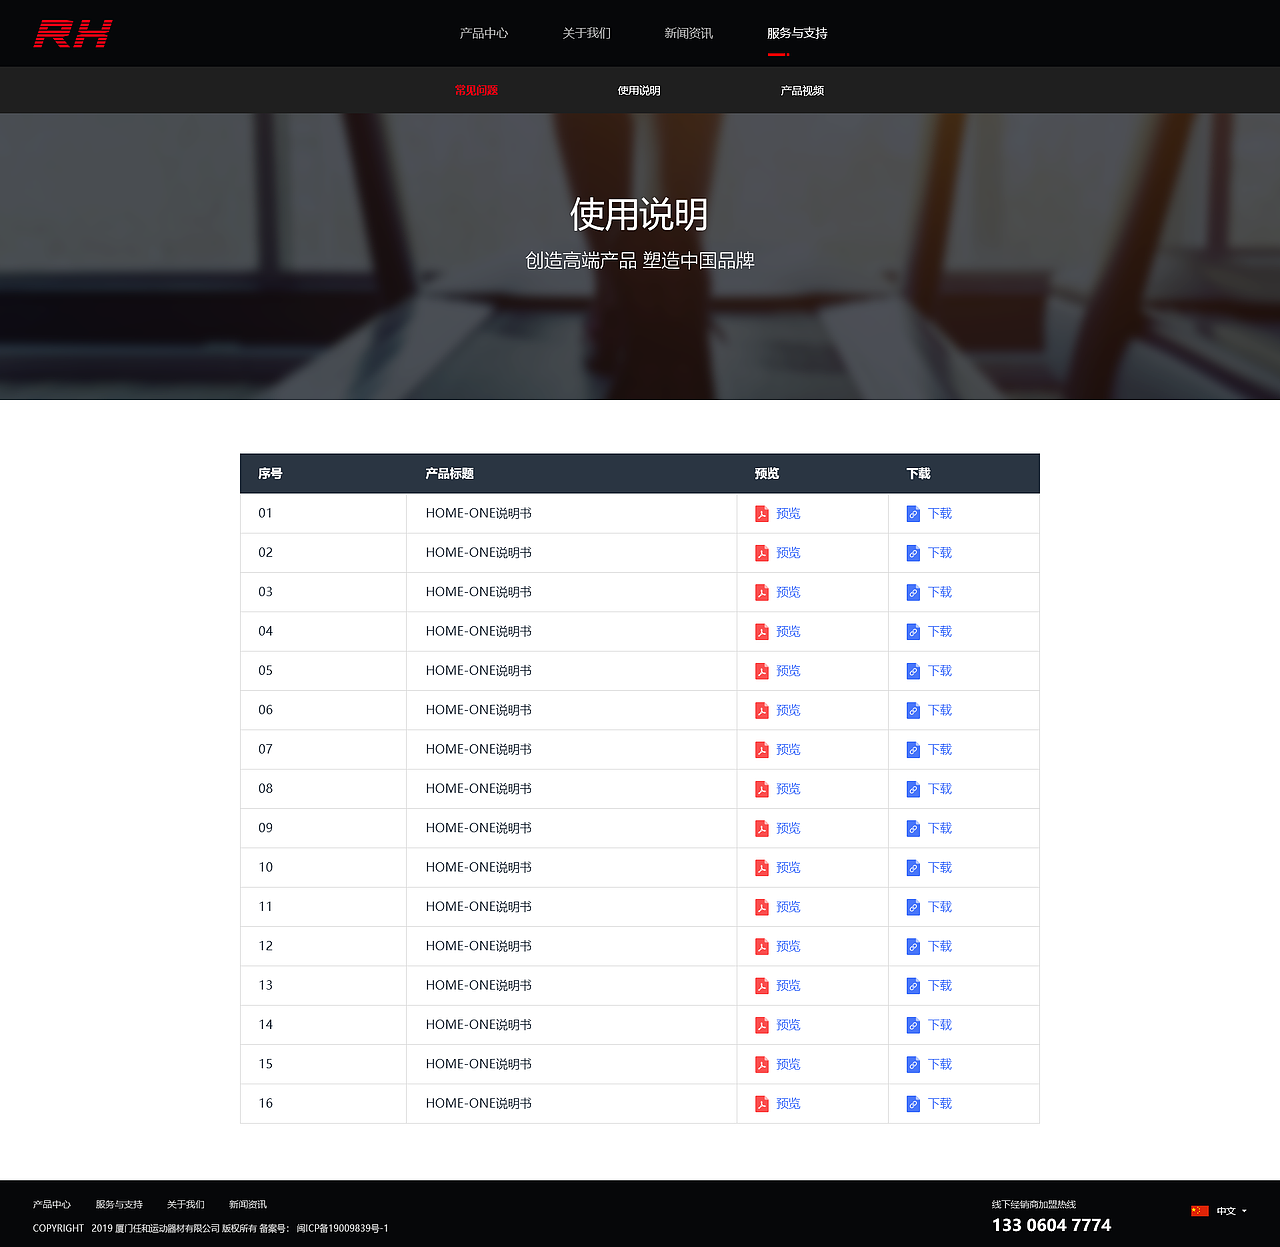Click the PDF preview icon in row 01
This screenshot has height=1247, width=1280.
coord(762,513)
